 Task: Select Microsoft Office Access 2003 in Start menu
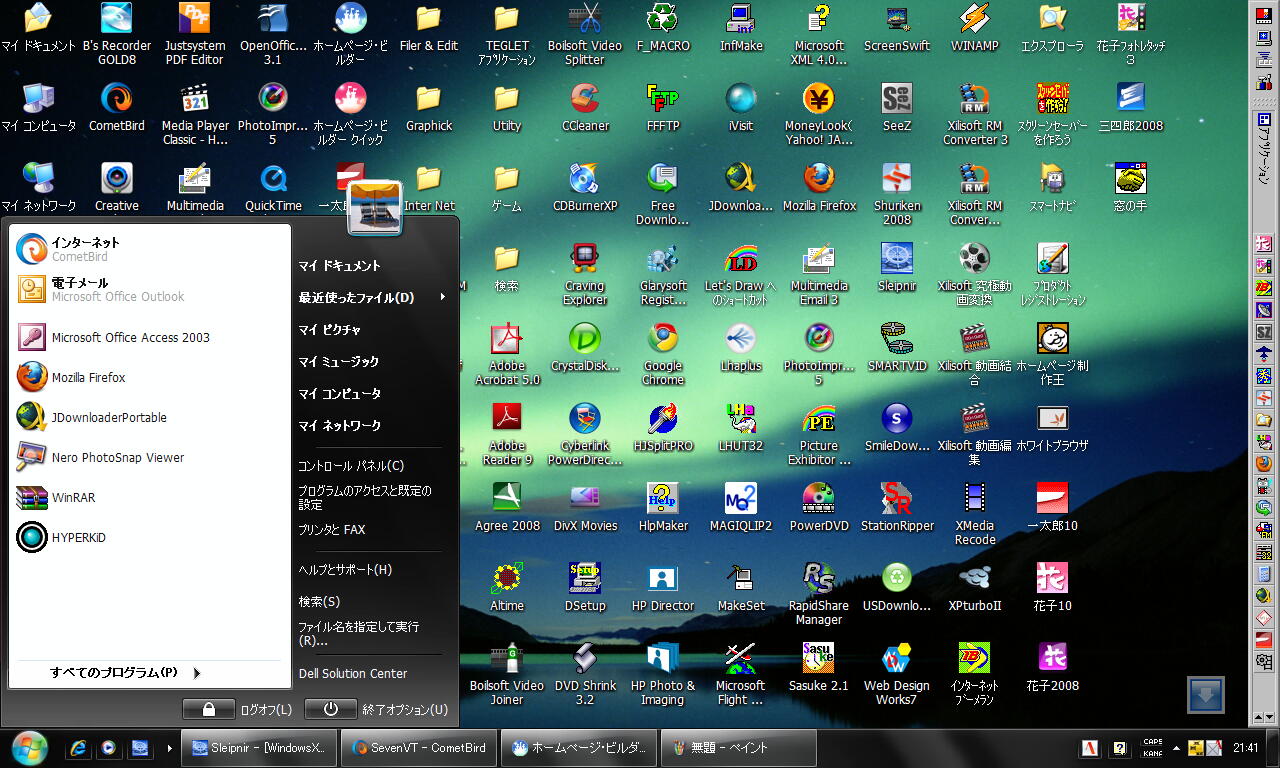pos(130,338)
